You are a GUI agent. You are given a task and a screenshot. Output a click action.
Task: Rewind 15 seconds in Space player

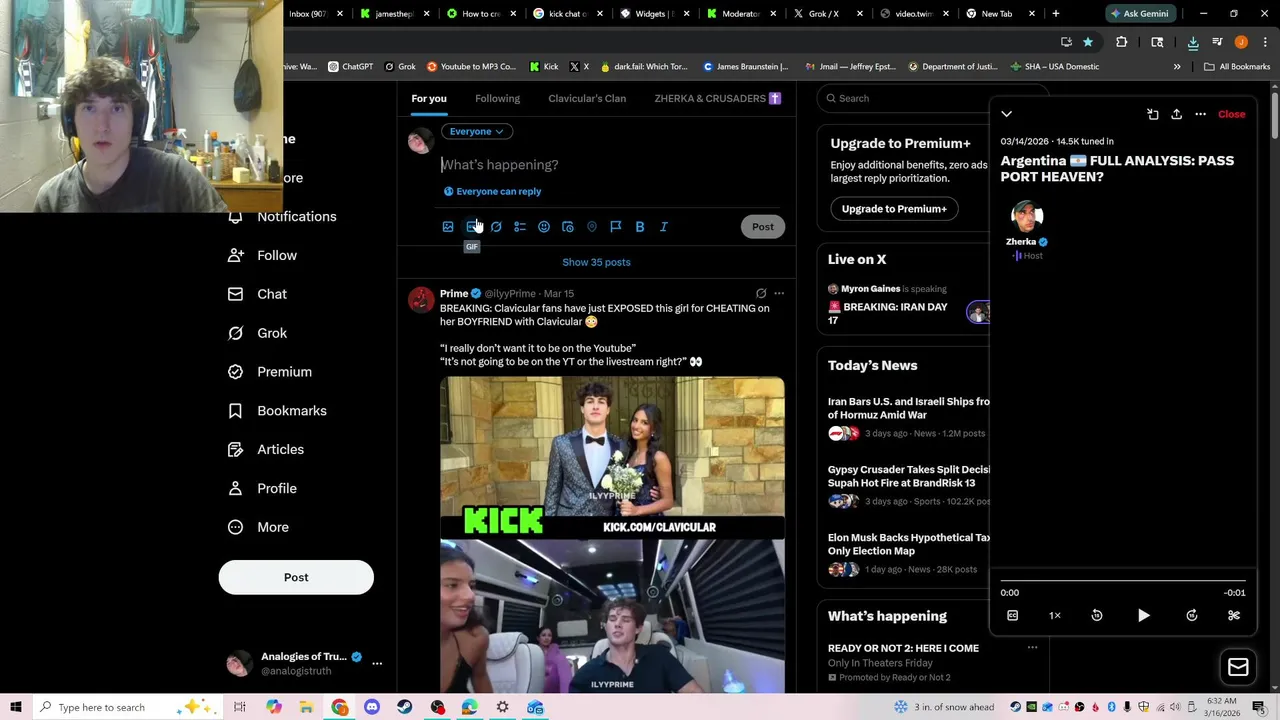[1097, 616]
